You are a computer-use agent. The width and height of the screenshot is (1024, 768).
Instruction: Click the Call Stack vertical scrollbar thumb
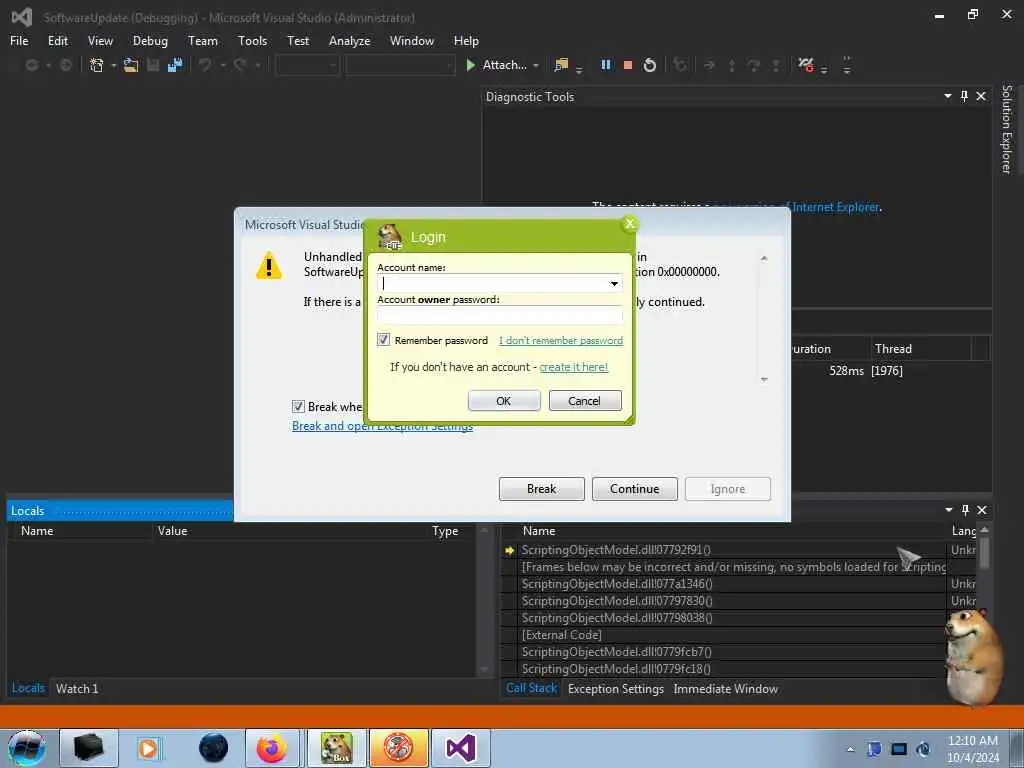[x=984, y=552]
